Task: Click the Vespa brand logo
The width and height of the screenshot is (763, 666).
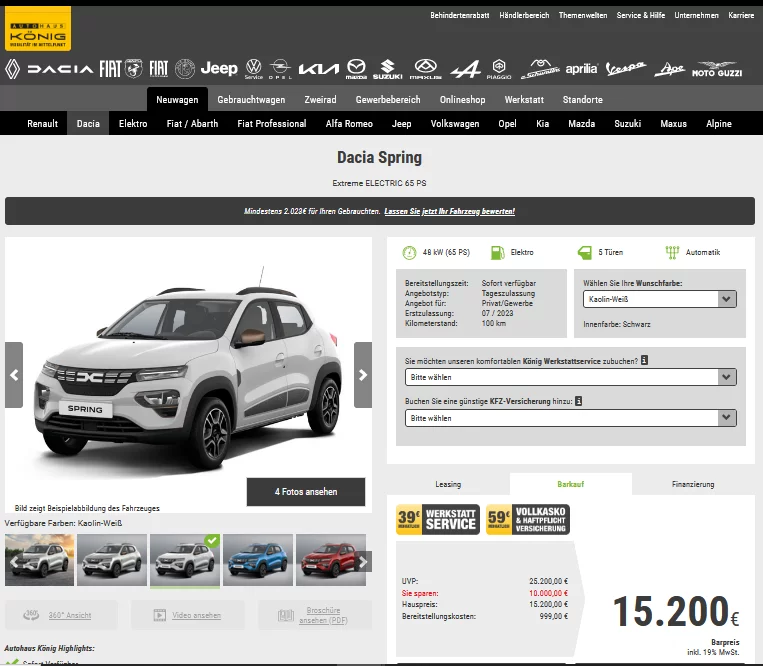Action: [x=625, y=69]
